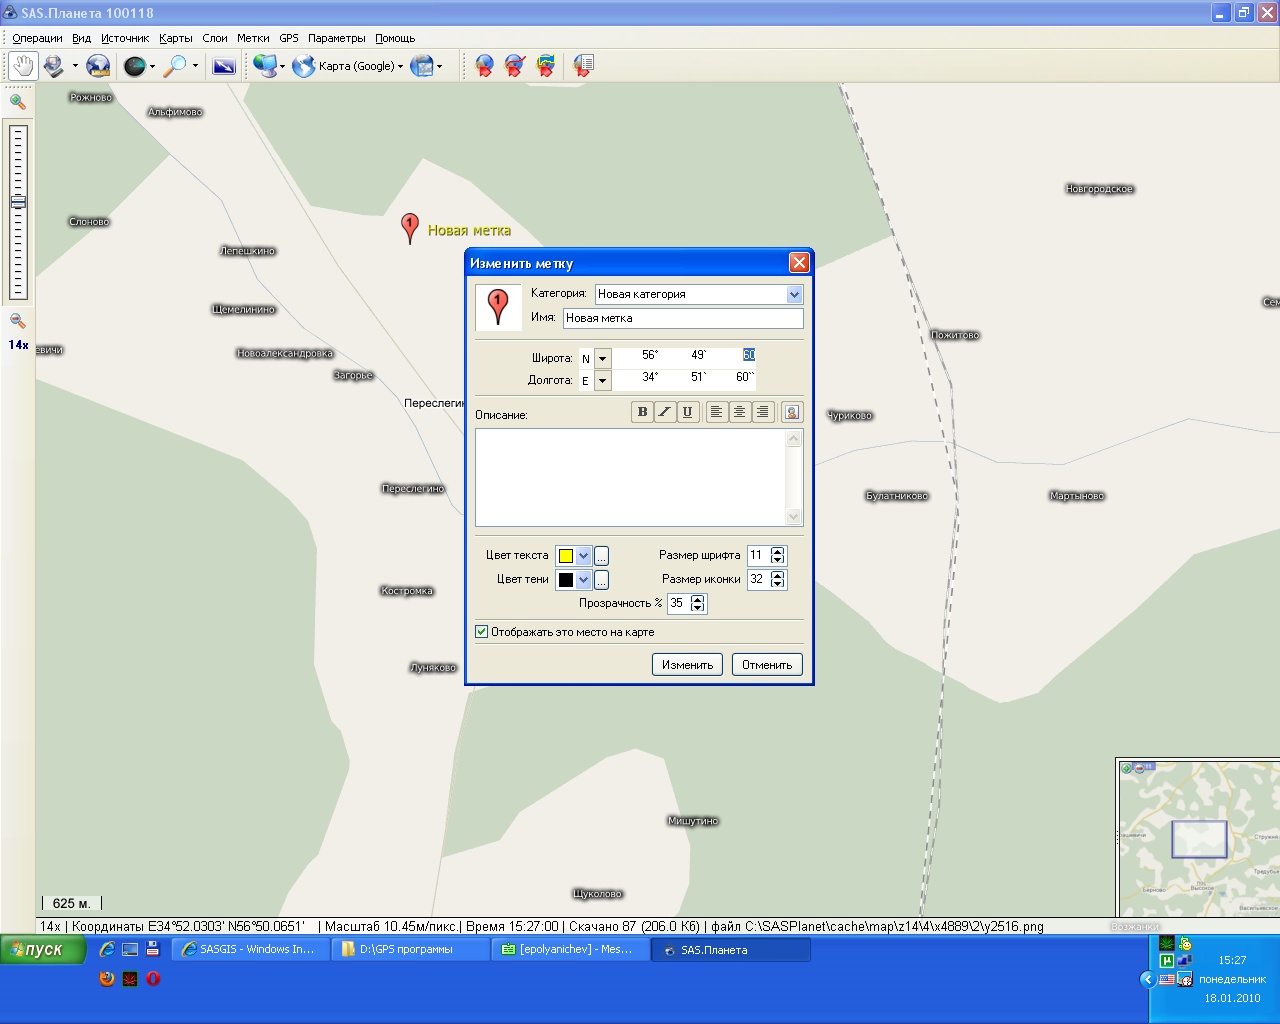Open the Параметры menu
The image size is (1280, 1024).
pos(336,38)
